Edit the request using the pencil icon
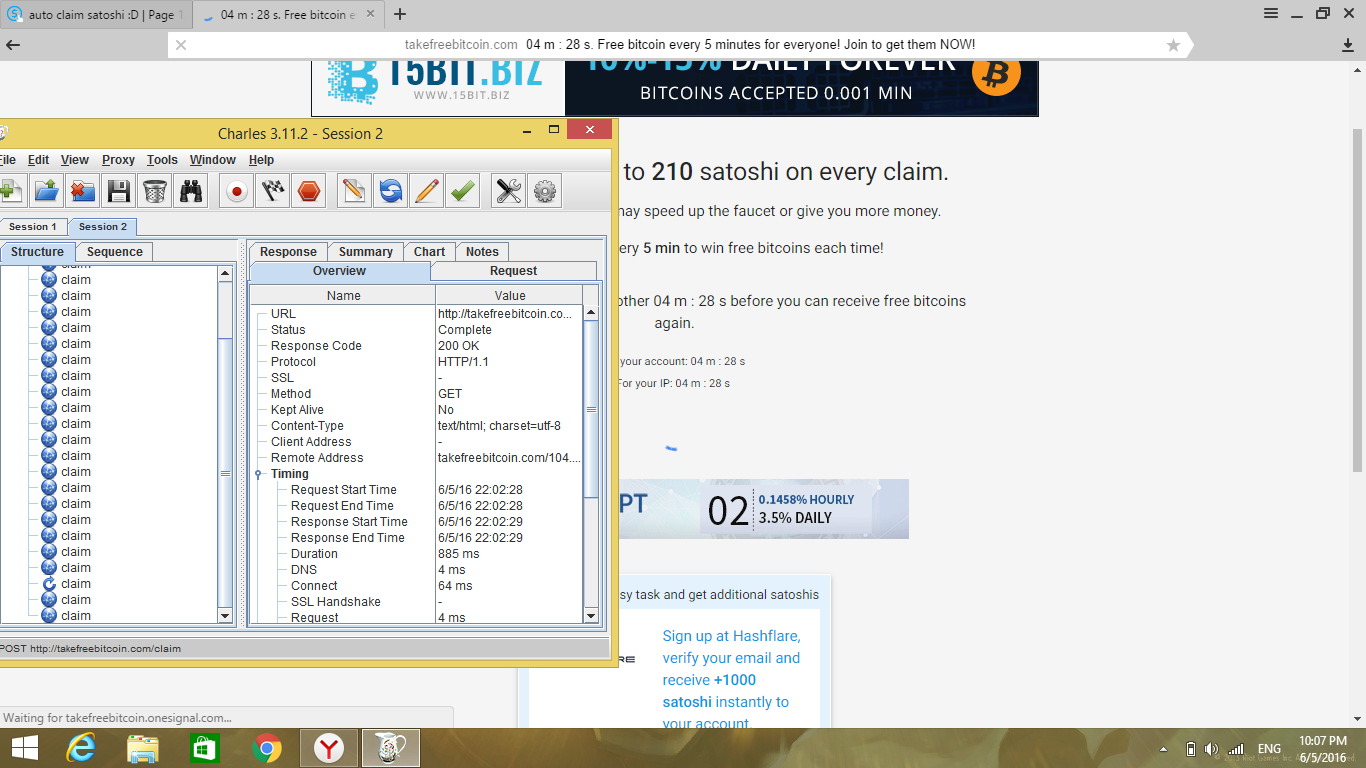The width and height of the screenshot is (1366, 768). (427, 191)
